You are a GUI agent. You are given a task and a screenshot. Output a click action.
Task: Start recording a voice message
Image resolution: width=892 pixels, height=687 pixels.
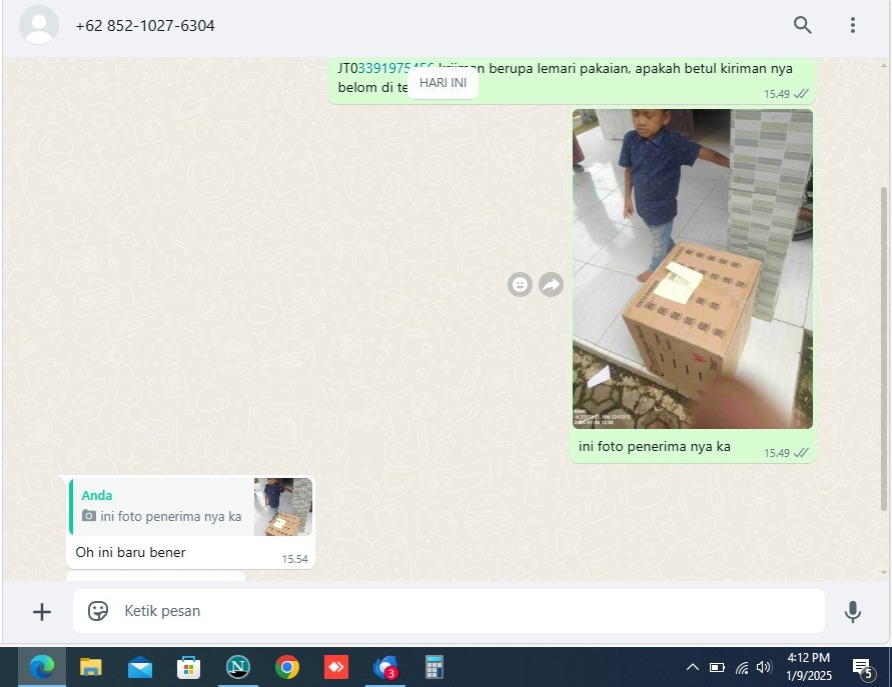tap(852, 612)
